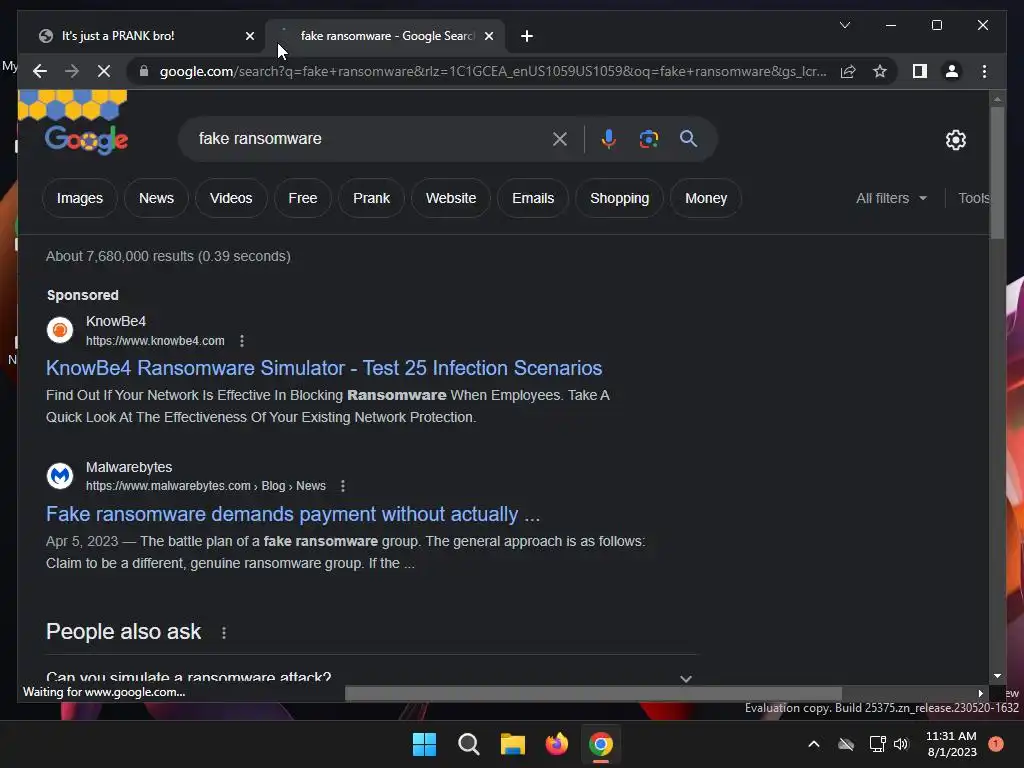The image size is (1024, 768).
Task: Launch File Explorer from taskbar
Action: click(x=513, y=744)
